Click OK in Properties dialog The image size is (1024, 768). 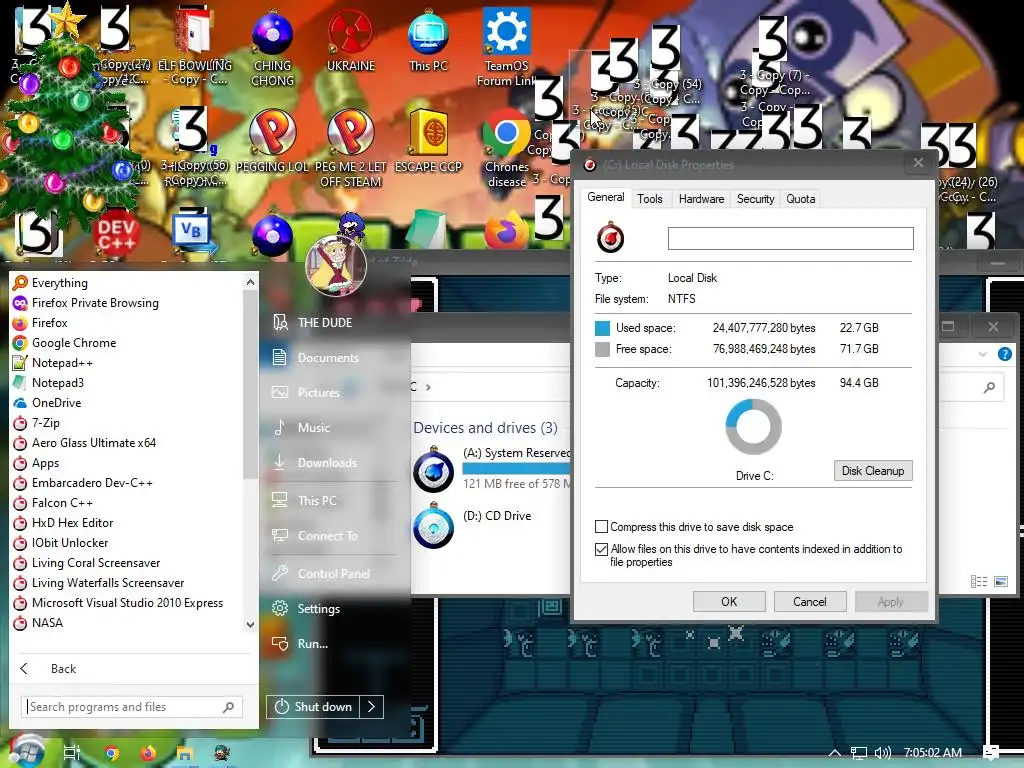click(x=729, y=601)
